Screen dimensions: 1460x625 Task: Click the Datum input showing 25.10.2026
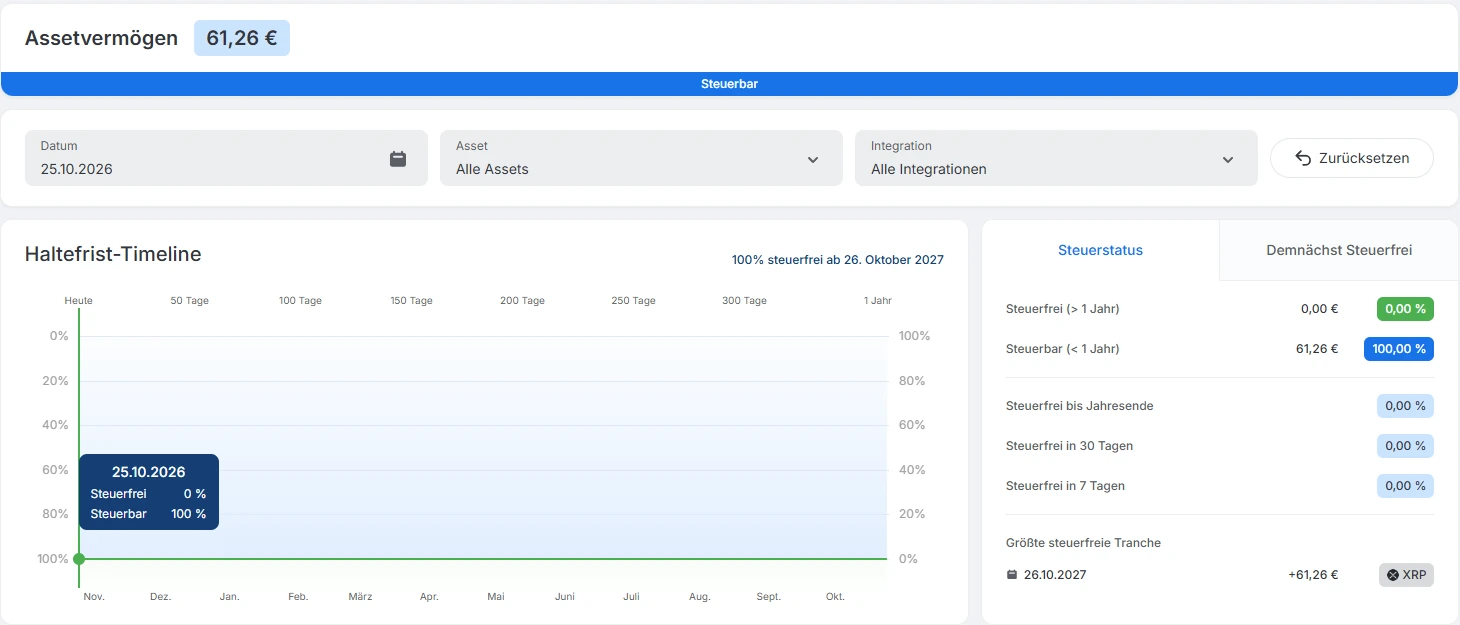coord(226,158)
